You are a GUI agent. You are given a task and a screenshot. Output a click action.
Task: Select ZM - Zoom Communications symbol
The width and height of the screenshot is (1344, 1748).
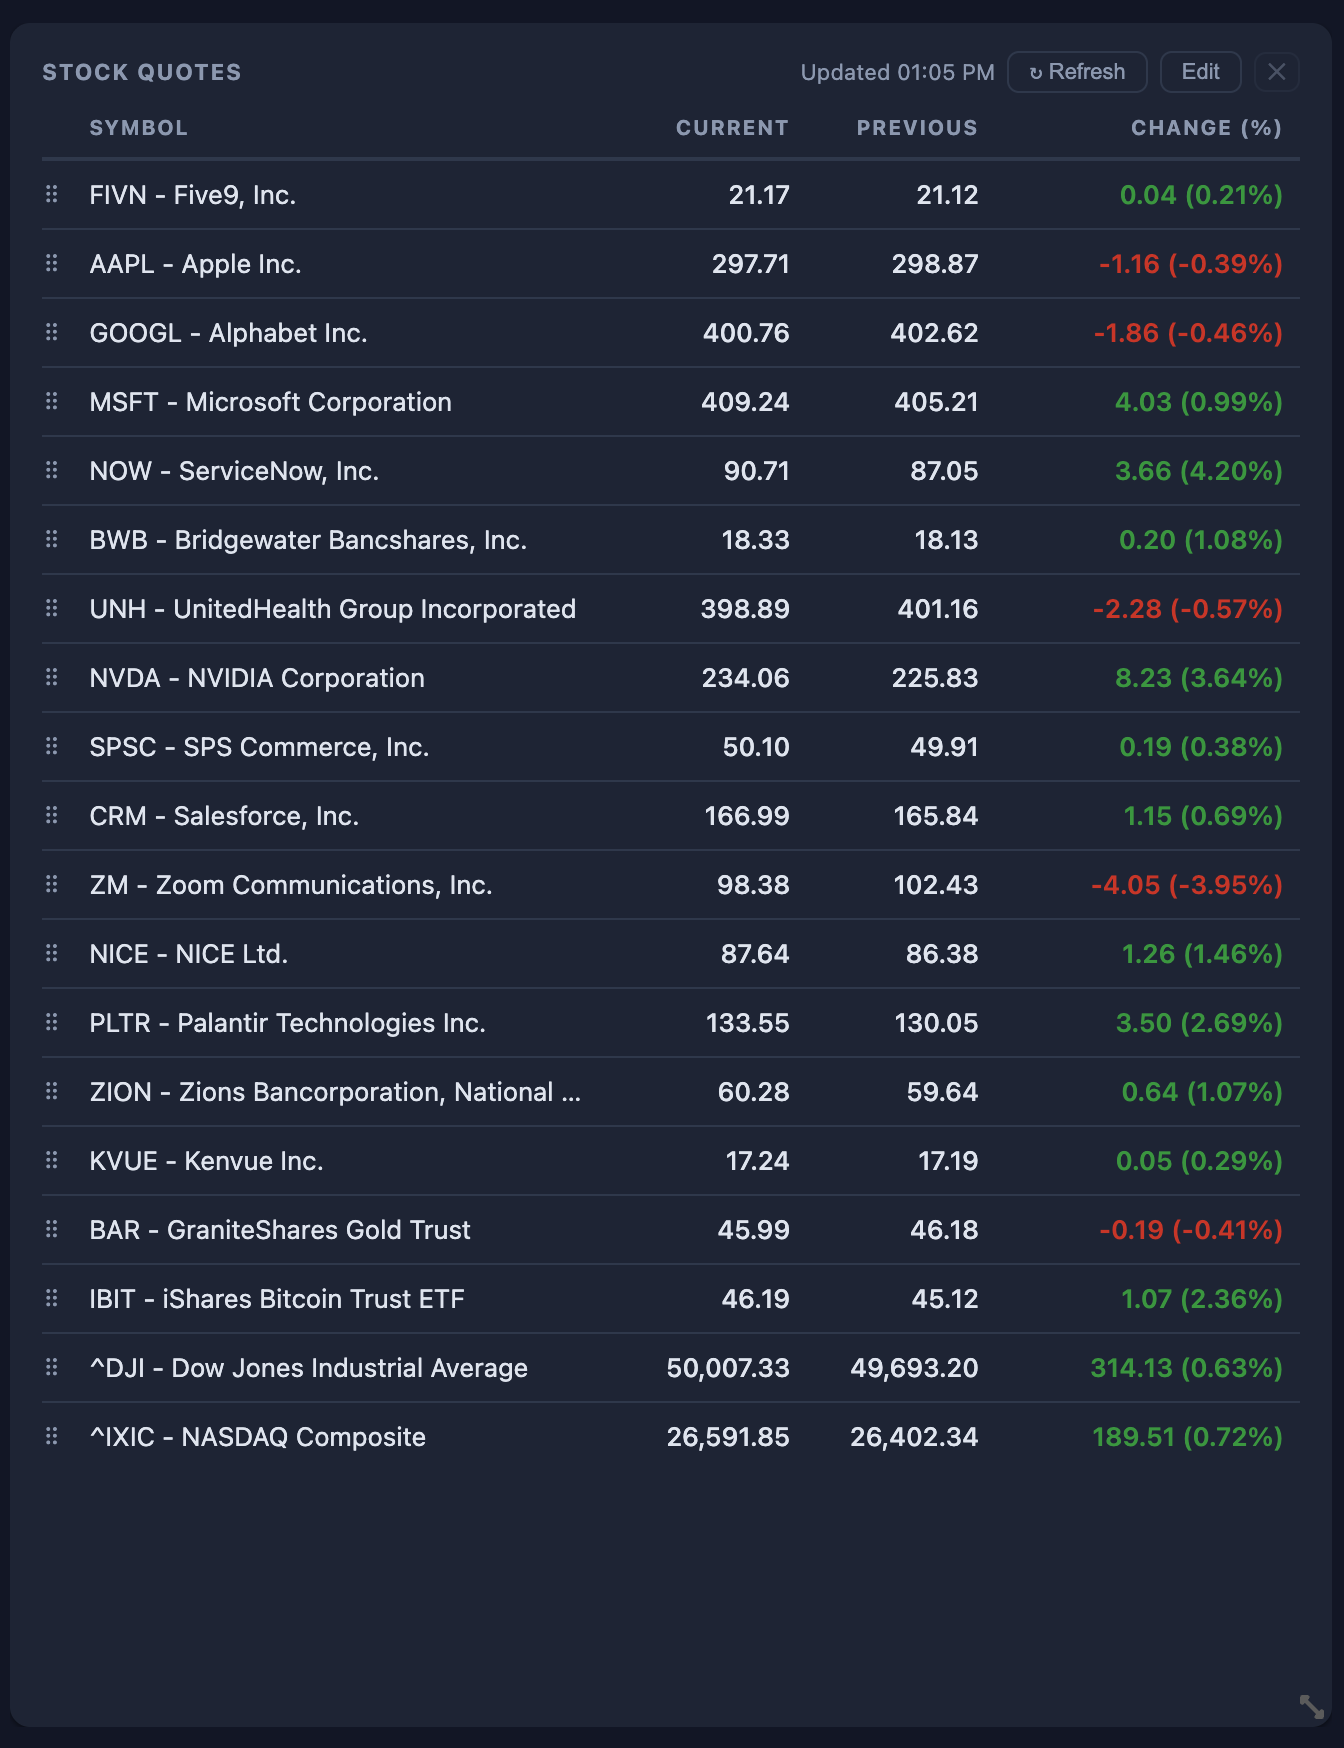(x=291, y=885)
